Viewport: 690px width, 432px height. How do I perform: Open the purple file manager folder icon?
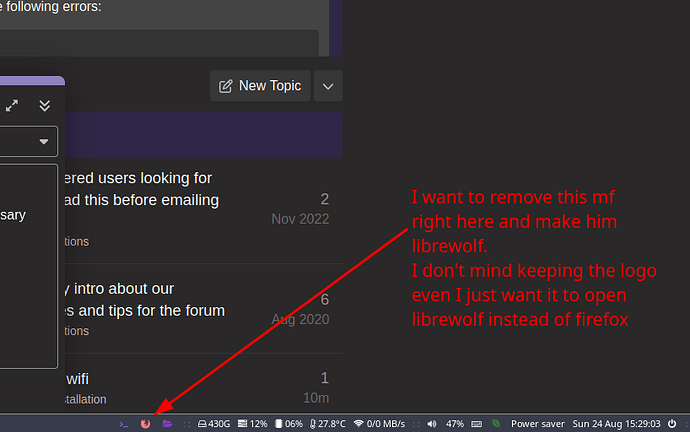(x=167, y=423)
